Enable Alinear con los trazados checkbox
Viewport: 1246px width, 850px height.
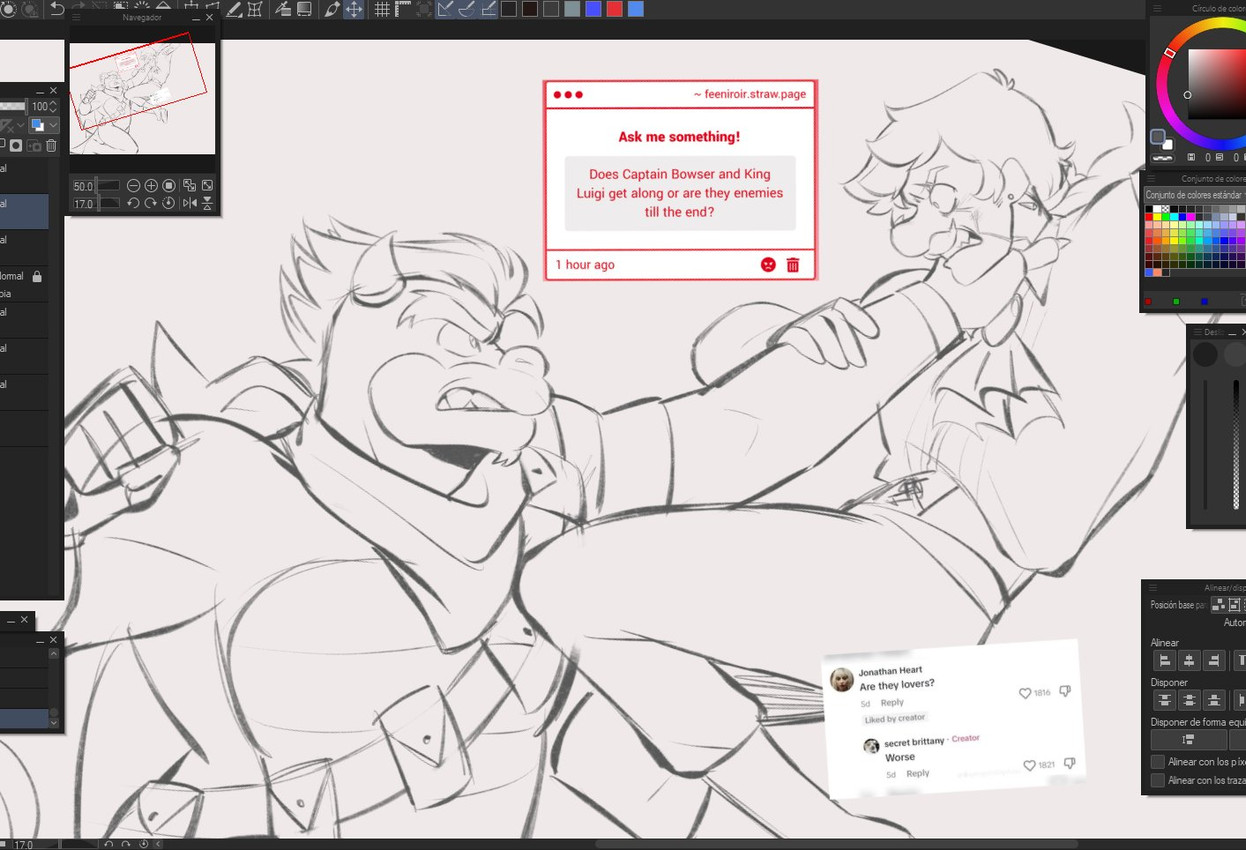pos(1158,780)
